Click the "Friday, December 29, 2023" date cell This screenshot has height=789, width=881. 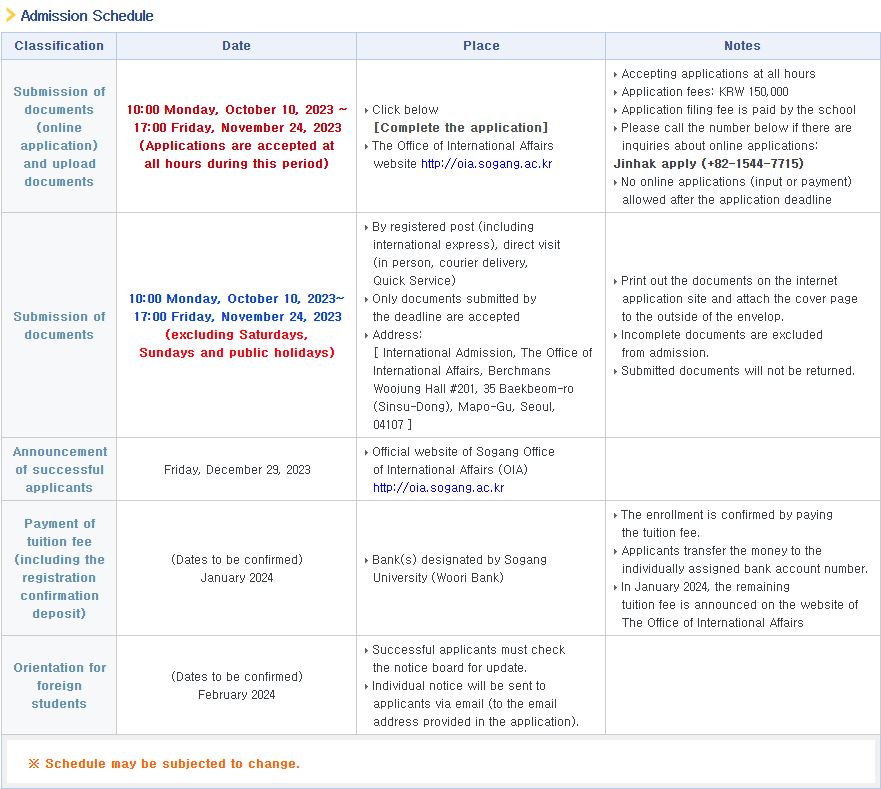tap(237, 470)
